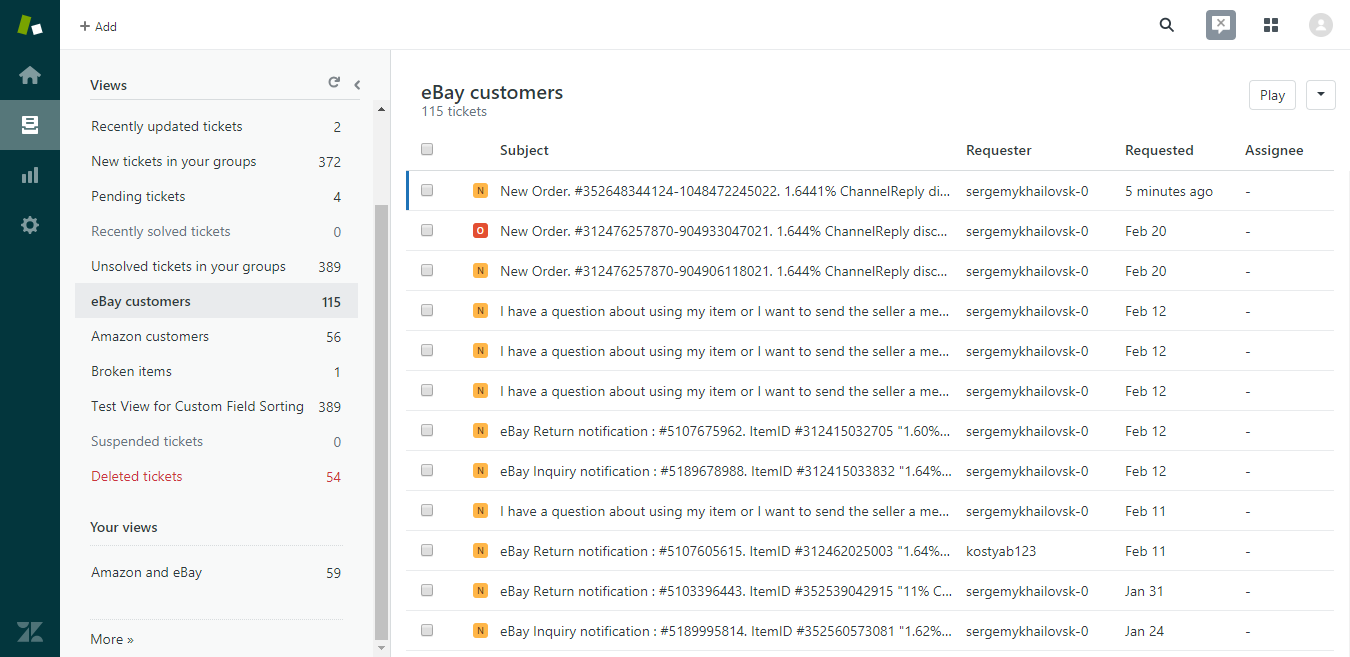
Task: Click the views scrollbar up arrow
Action: point(380,107)
